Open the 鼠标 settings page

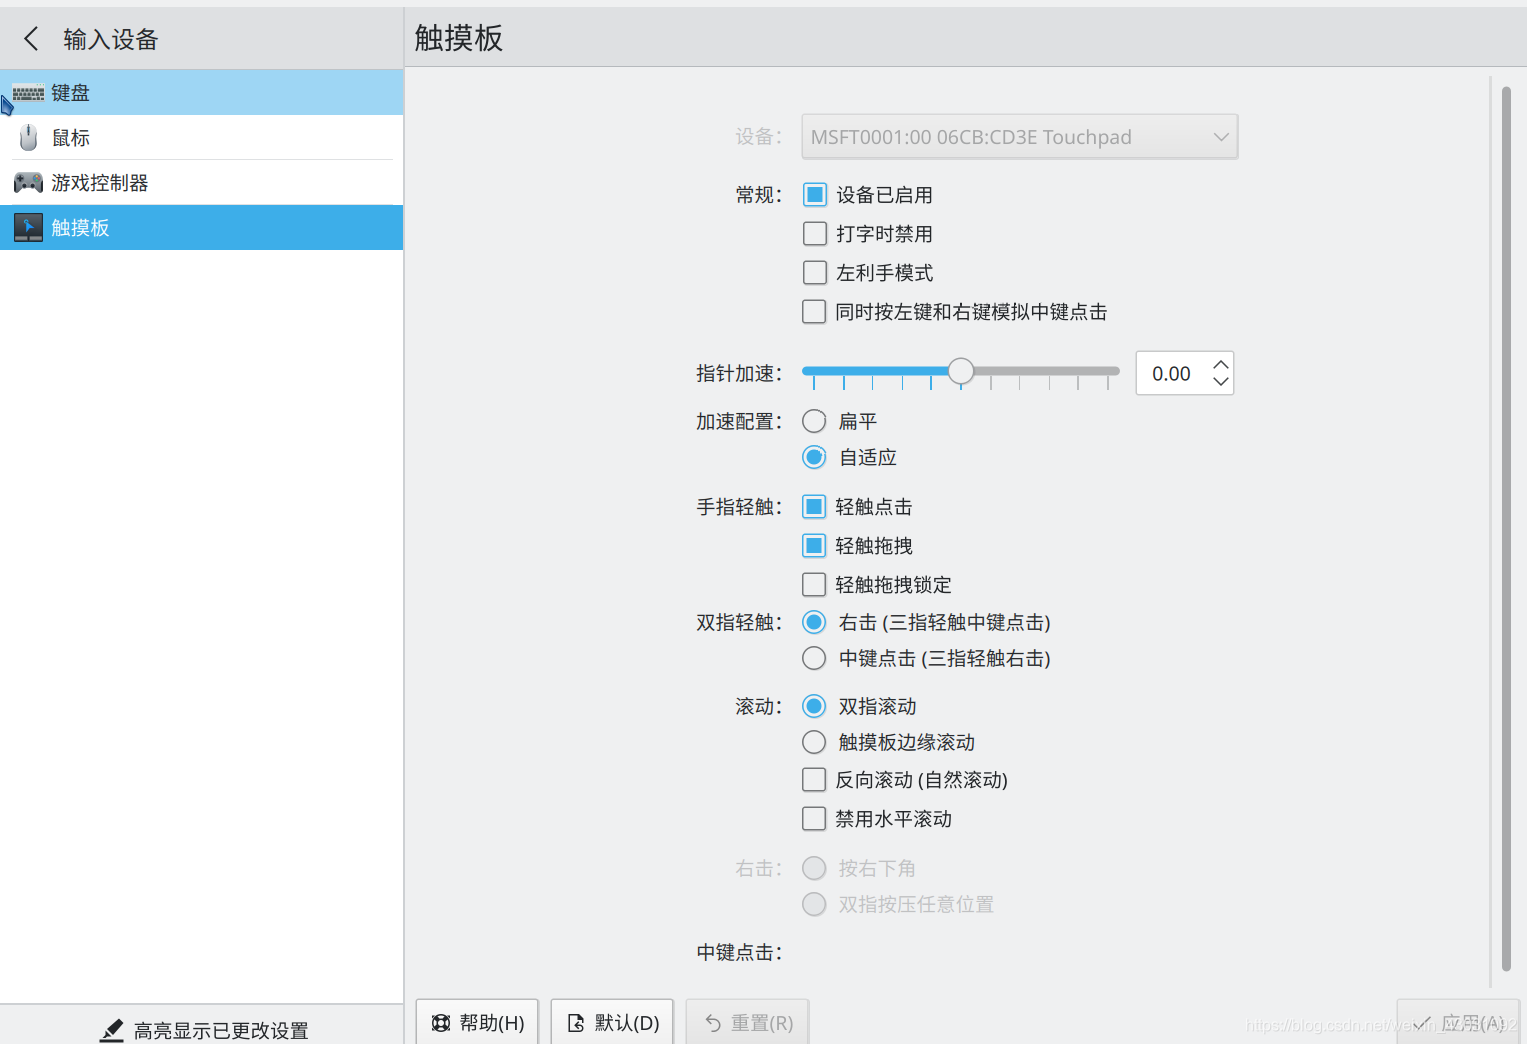coord(202,137)
